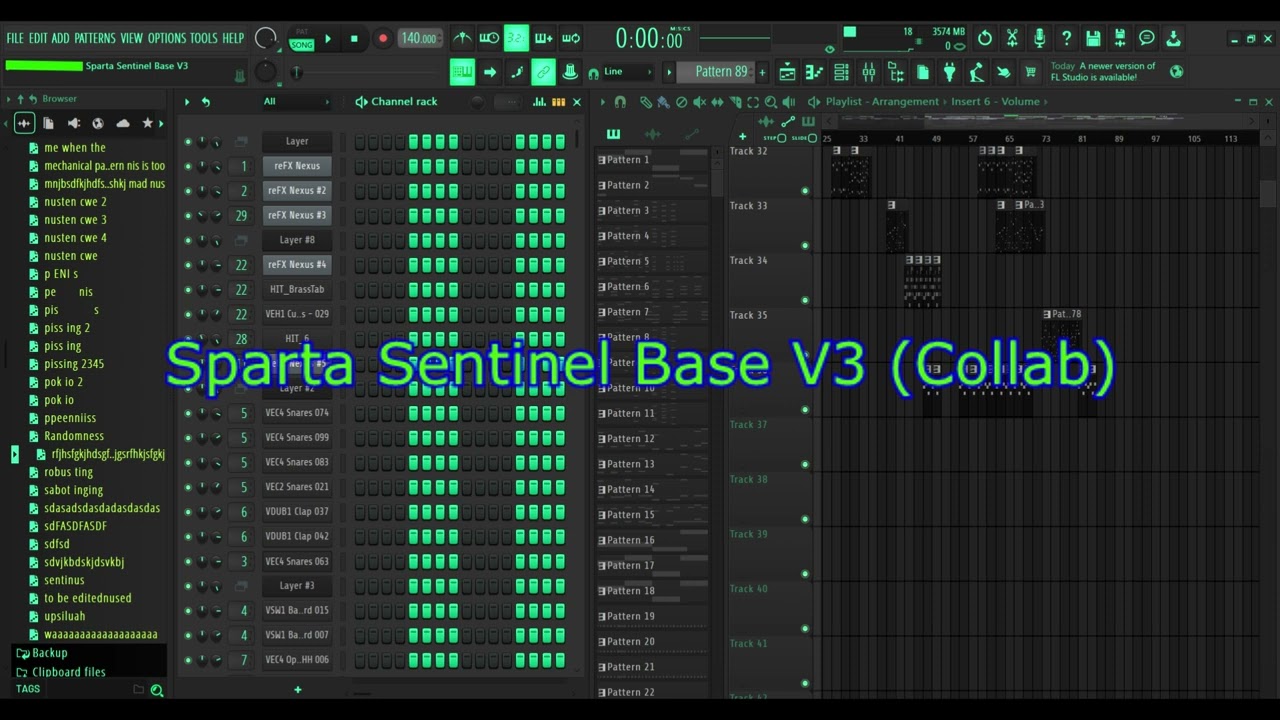
Task: Open the TOOLS menu
Action: point(204,38)
